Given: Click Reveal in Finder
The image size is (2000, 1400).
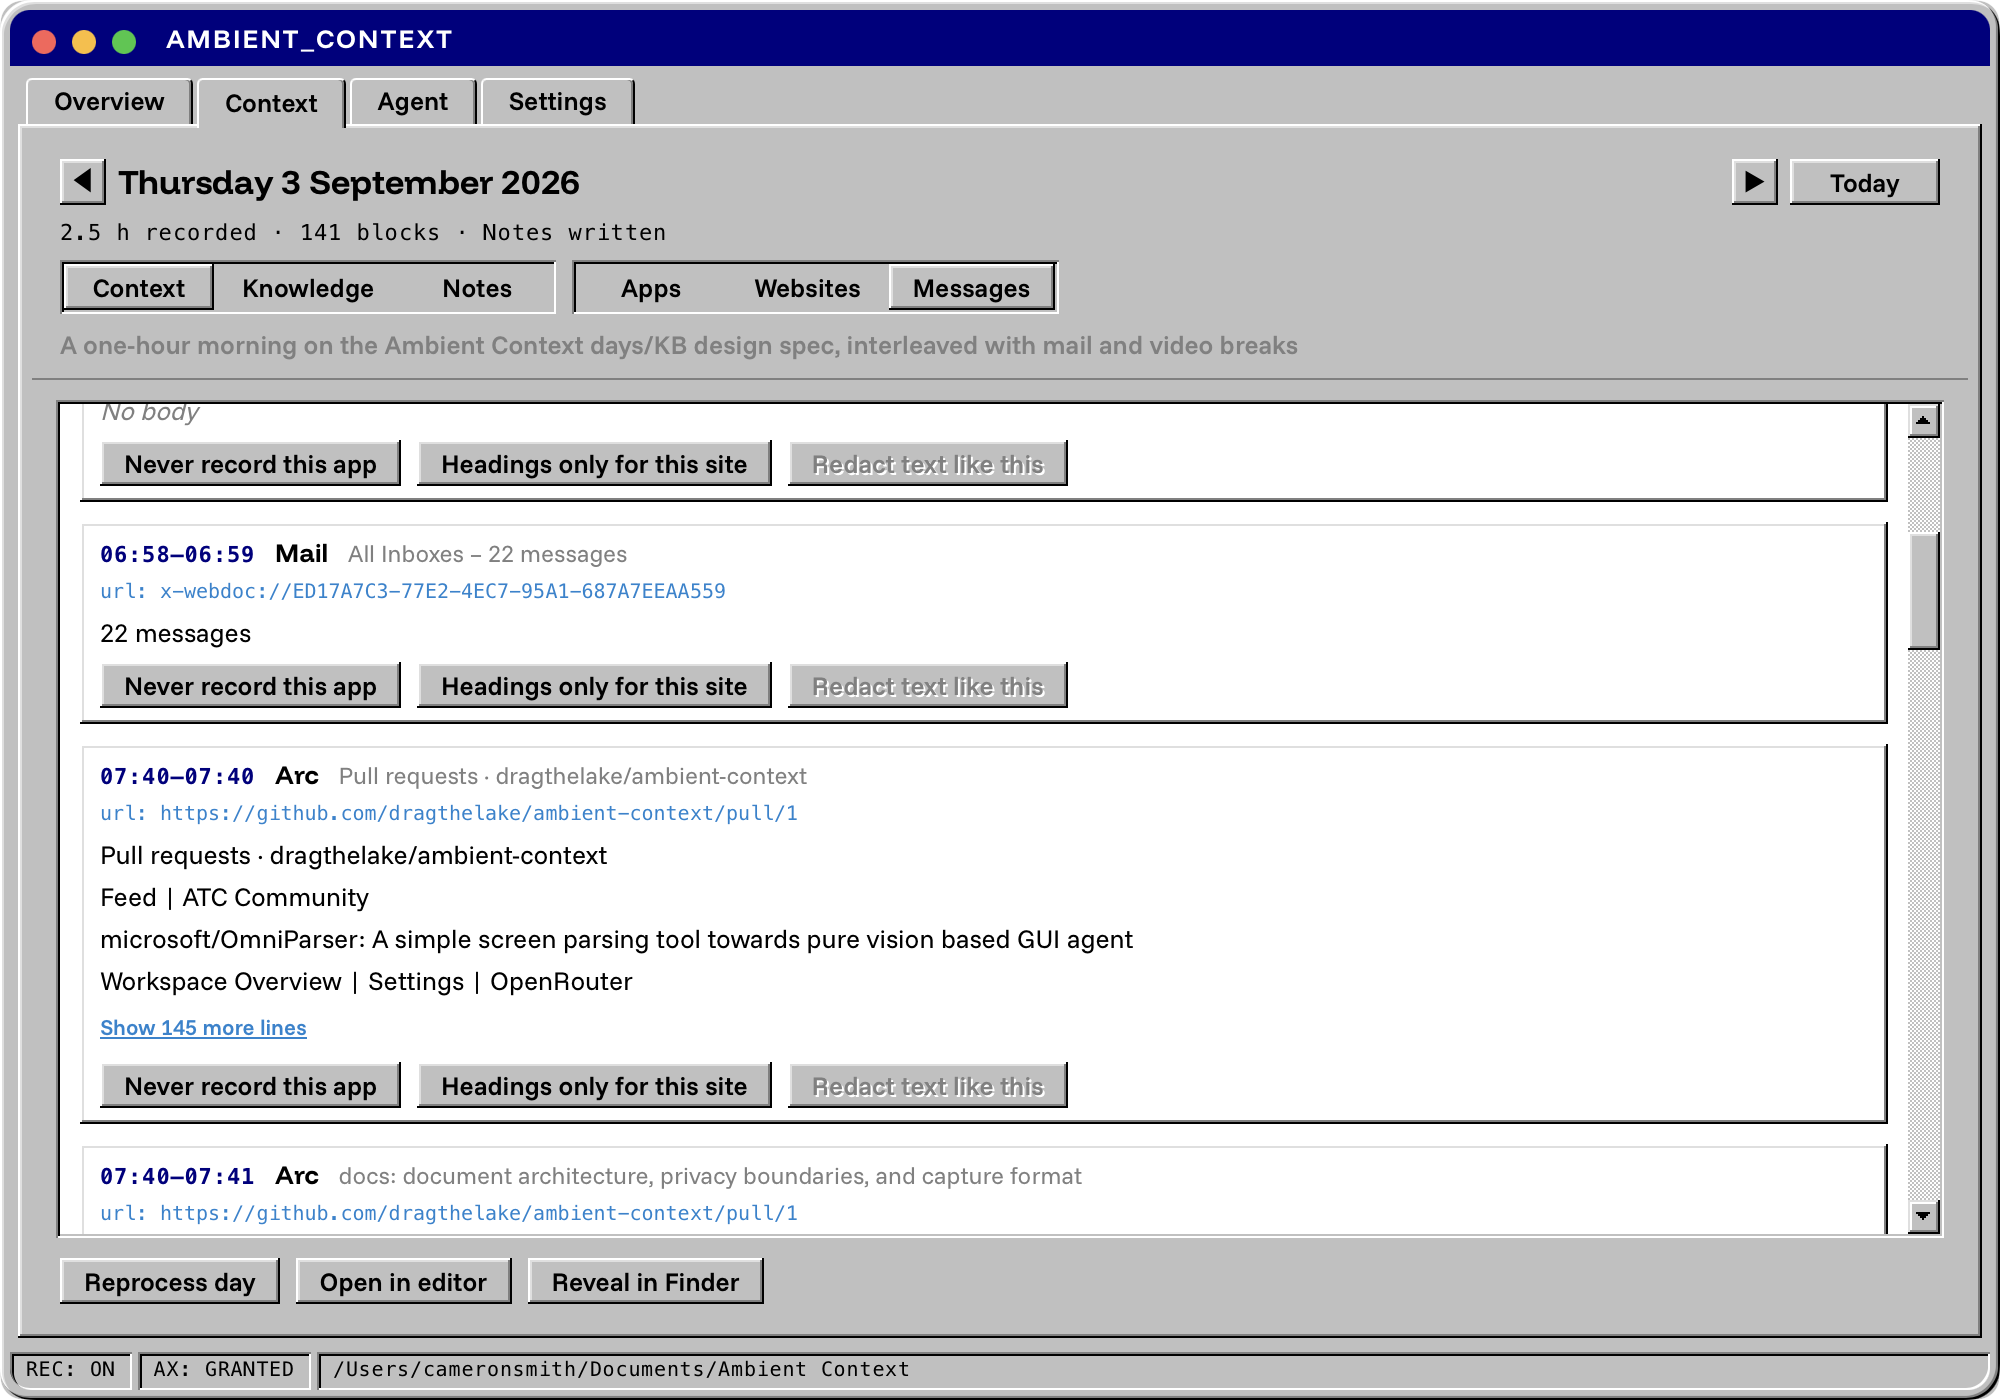Looking at the screenshot, I should 645,1282.
